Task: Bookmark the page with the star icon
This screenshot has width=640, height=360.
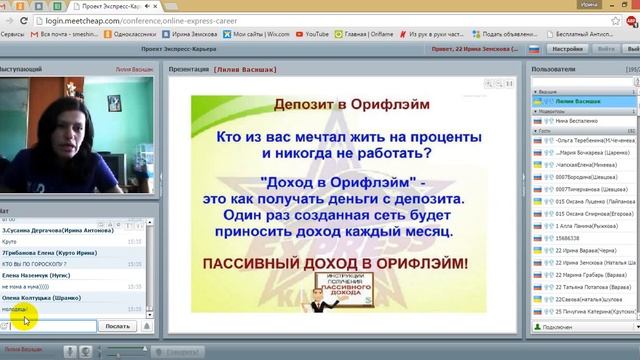Action: (616, 20)
